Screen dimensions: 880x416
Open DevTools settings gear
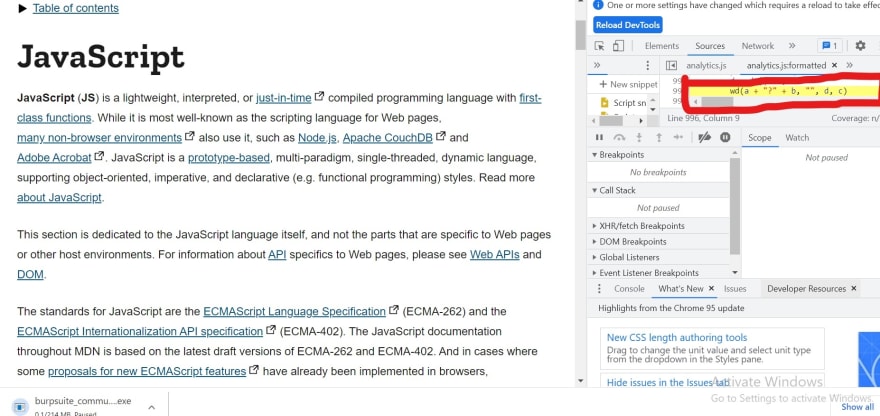(860, 46)
